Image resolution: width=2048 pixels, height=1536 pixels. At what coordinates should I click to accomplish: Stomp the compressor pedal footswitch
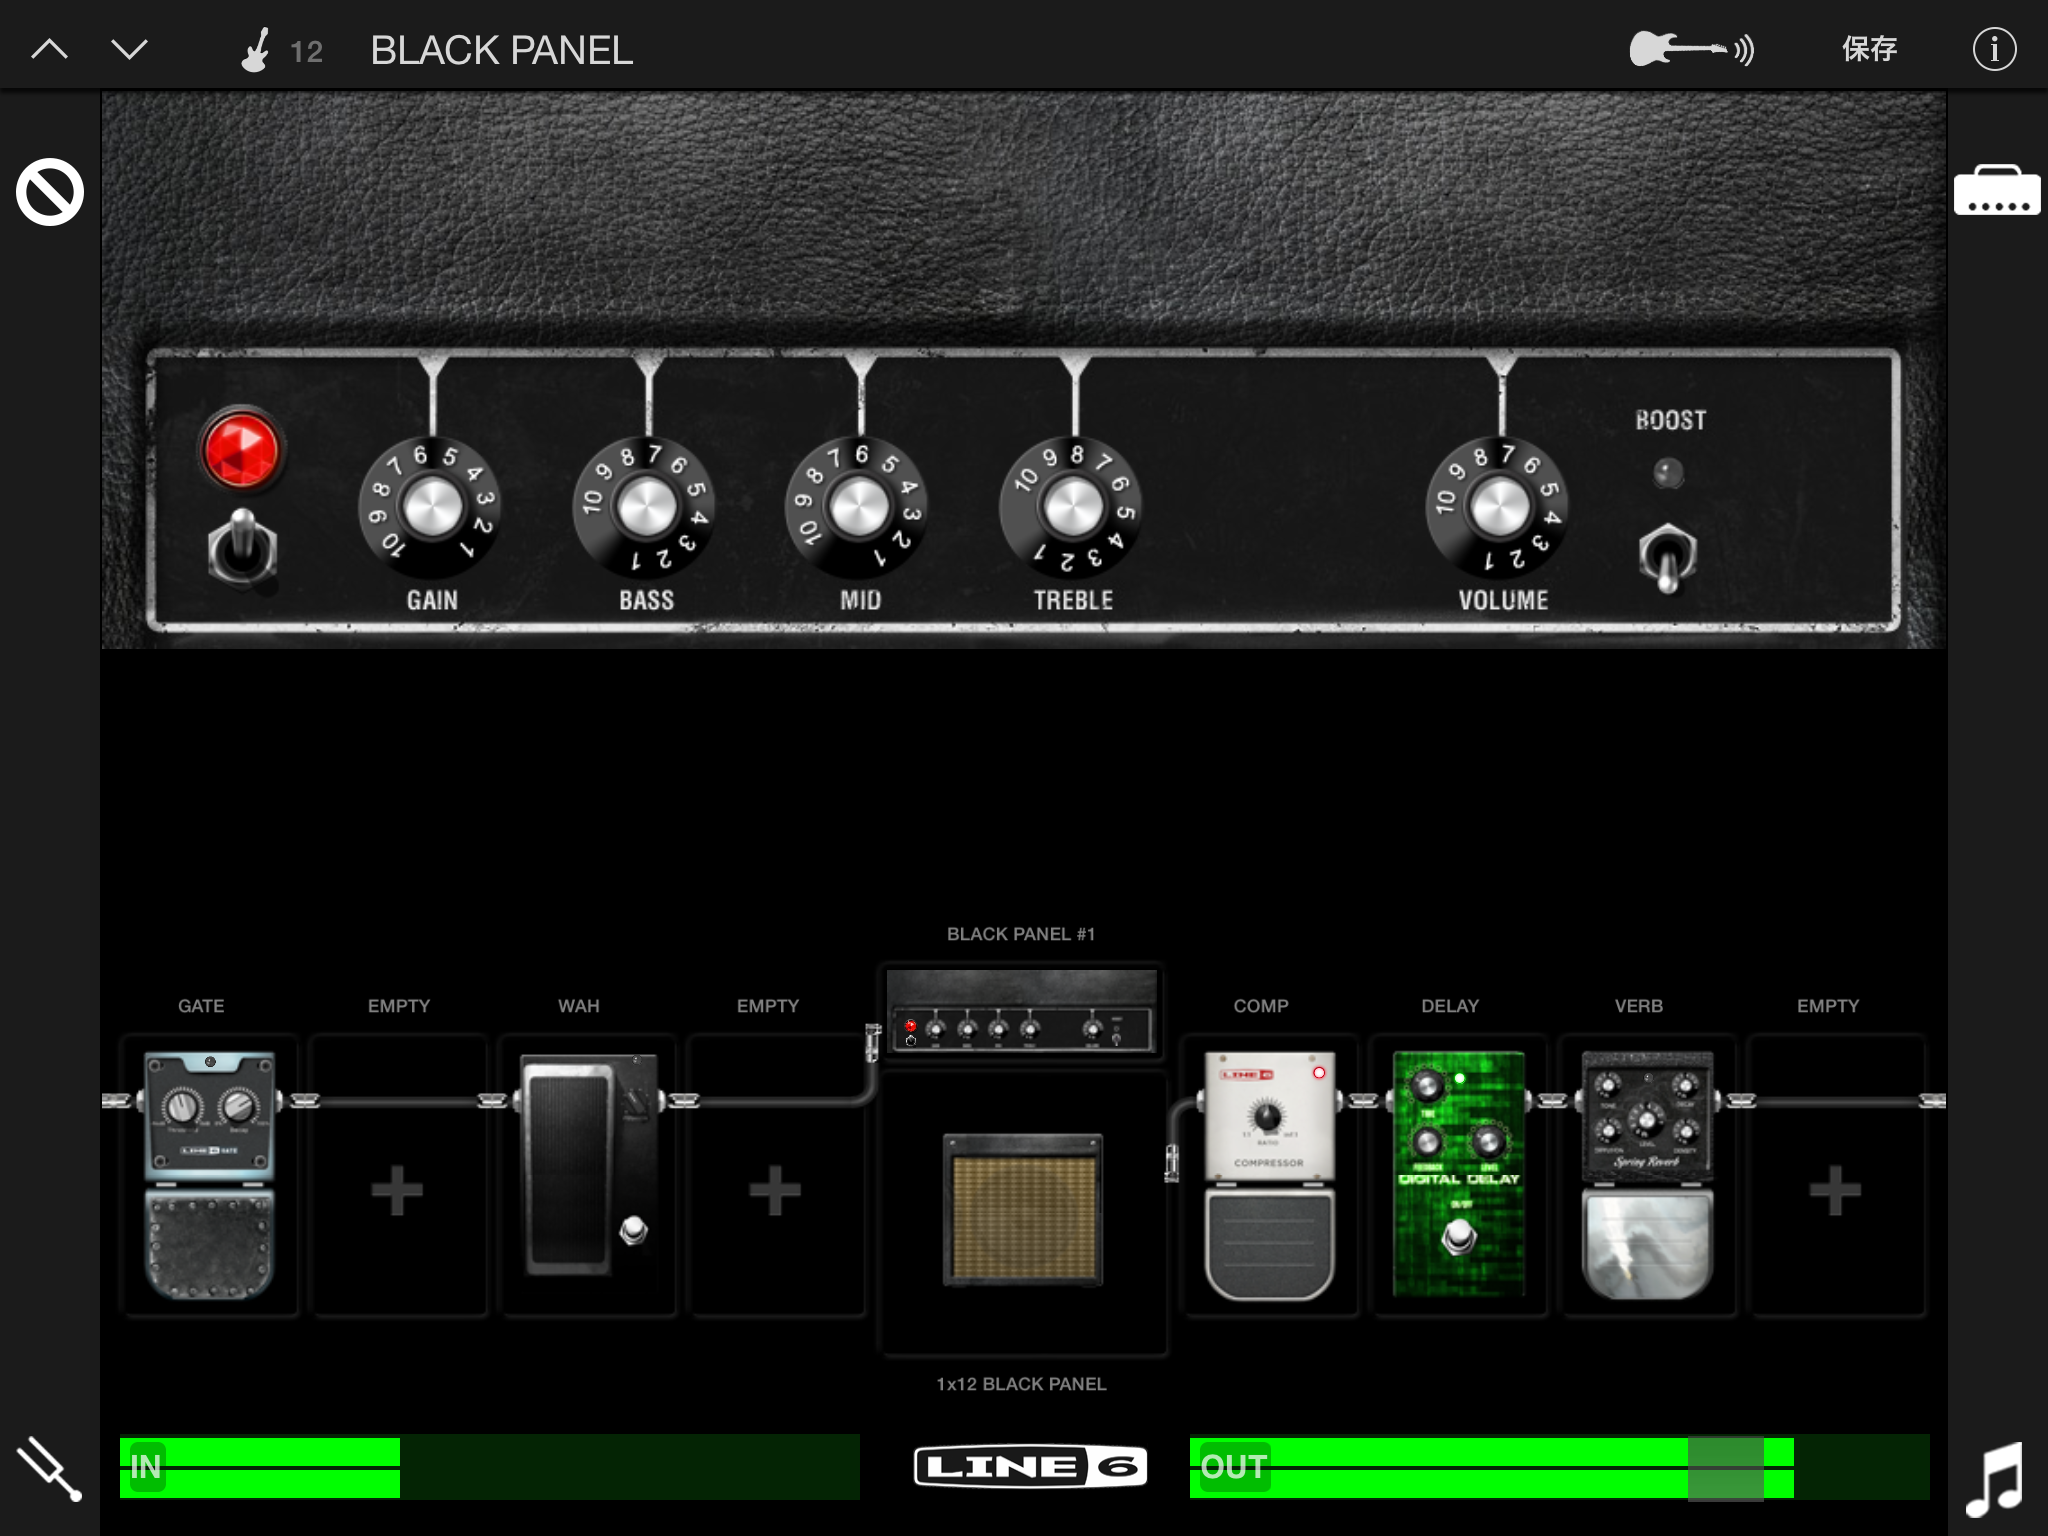(1269, 1245)
